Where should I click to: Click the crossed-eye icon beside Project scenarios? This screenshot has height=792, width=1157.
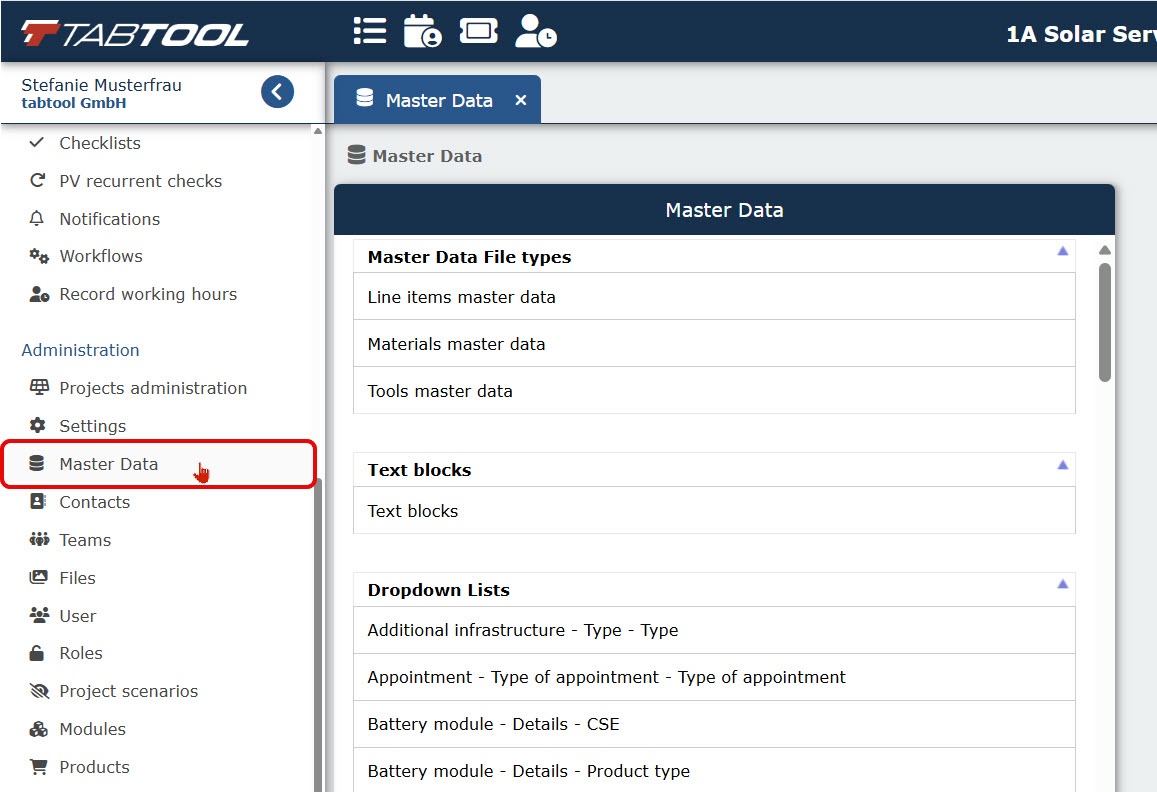39,691
